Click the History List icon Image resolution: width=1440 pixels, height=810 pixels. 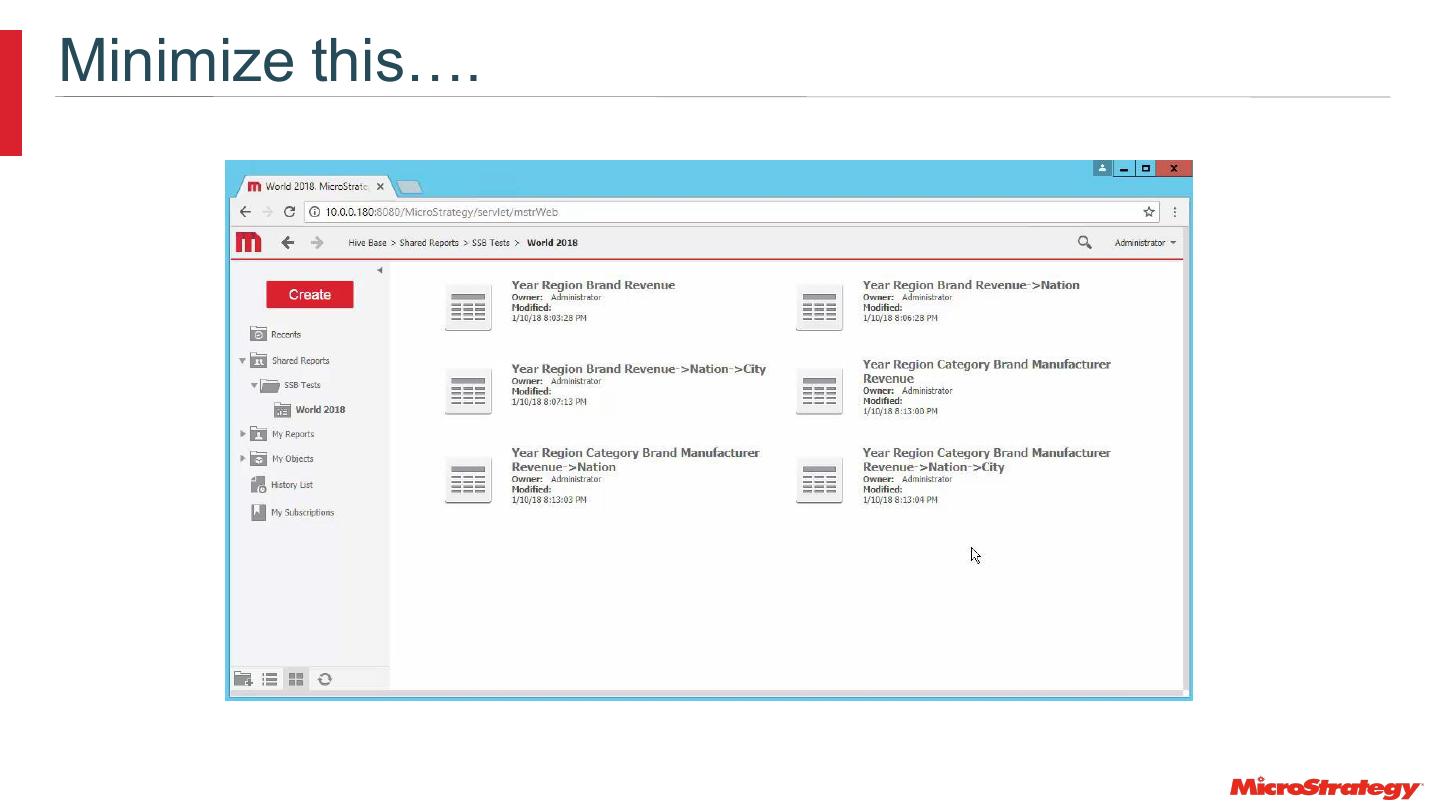click(258, 485)
